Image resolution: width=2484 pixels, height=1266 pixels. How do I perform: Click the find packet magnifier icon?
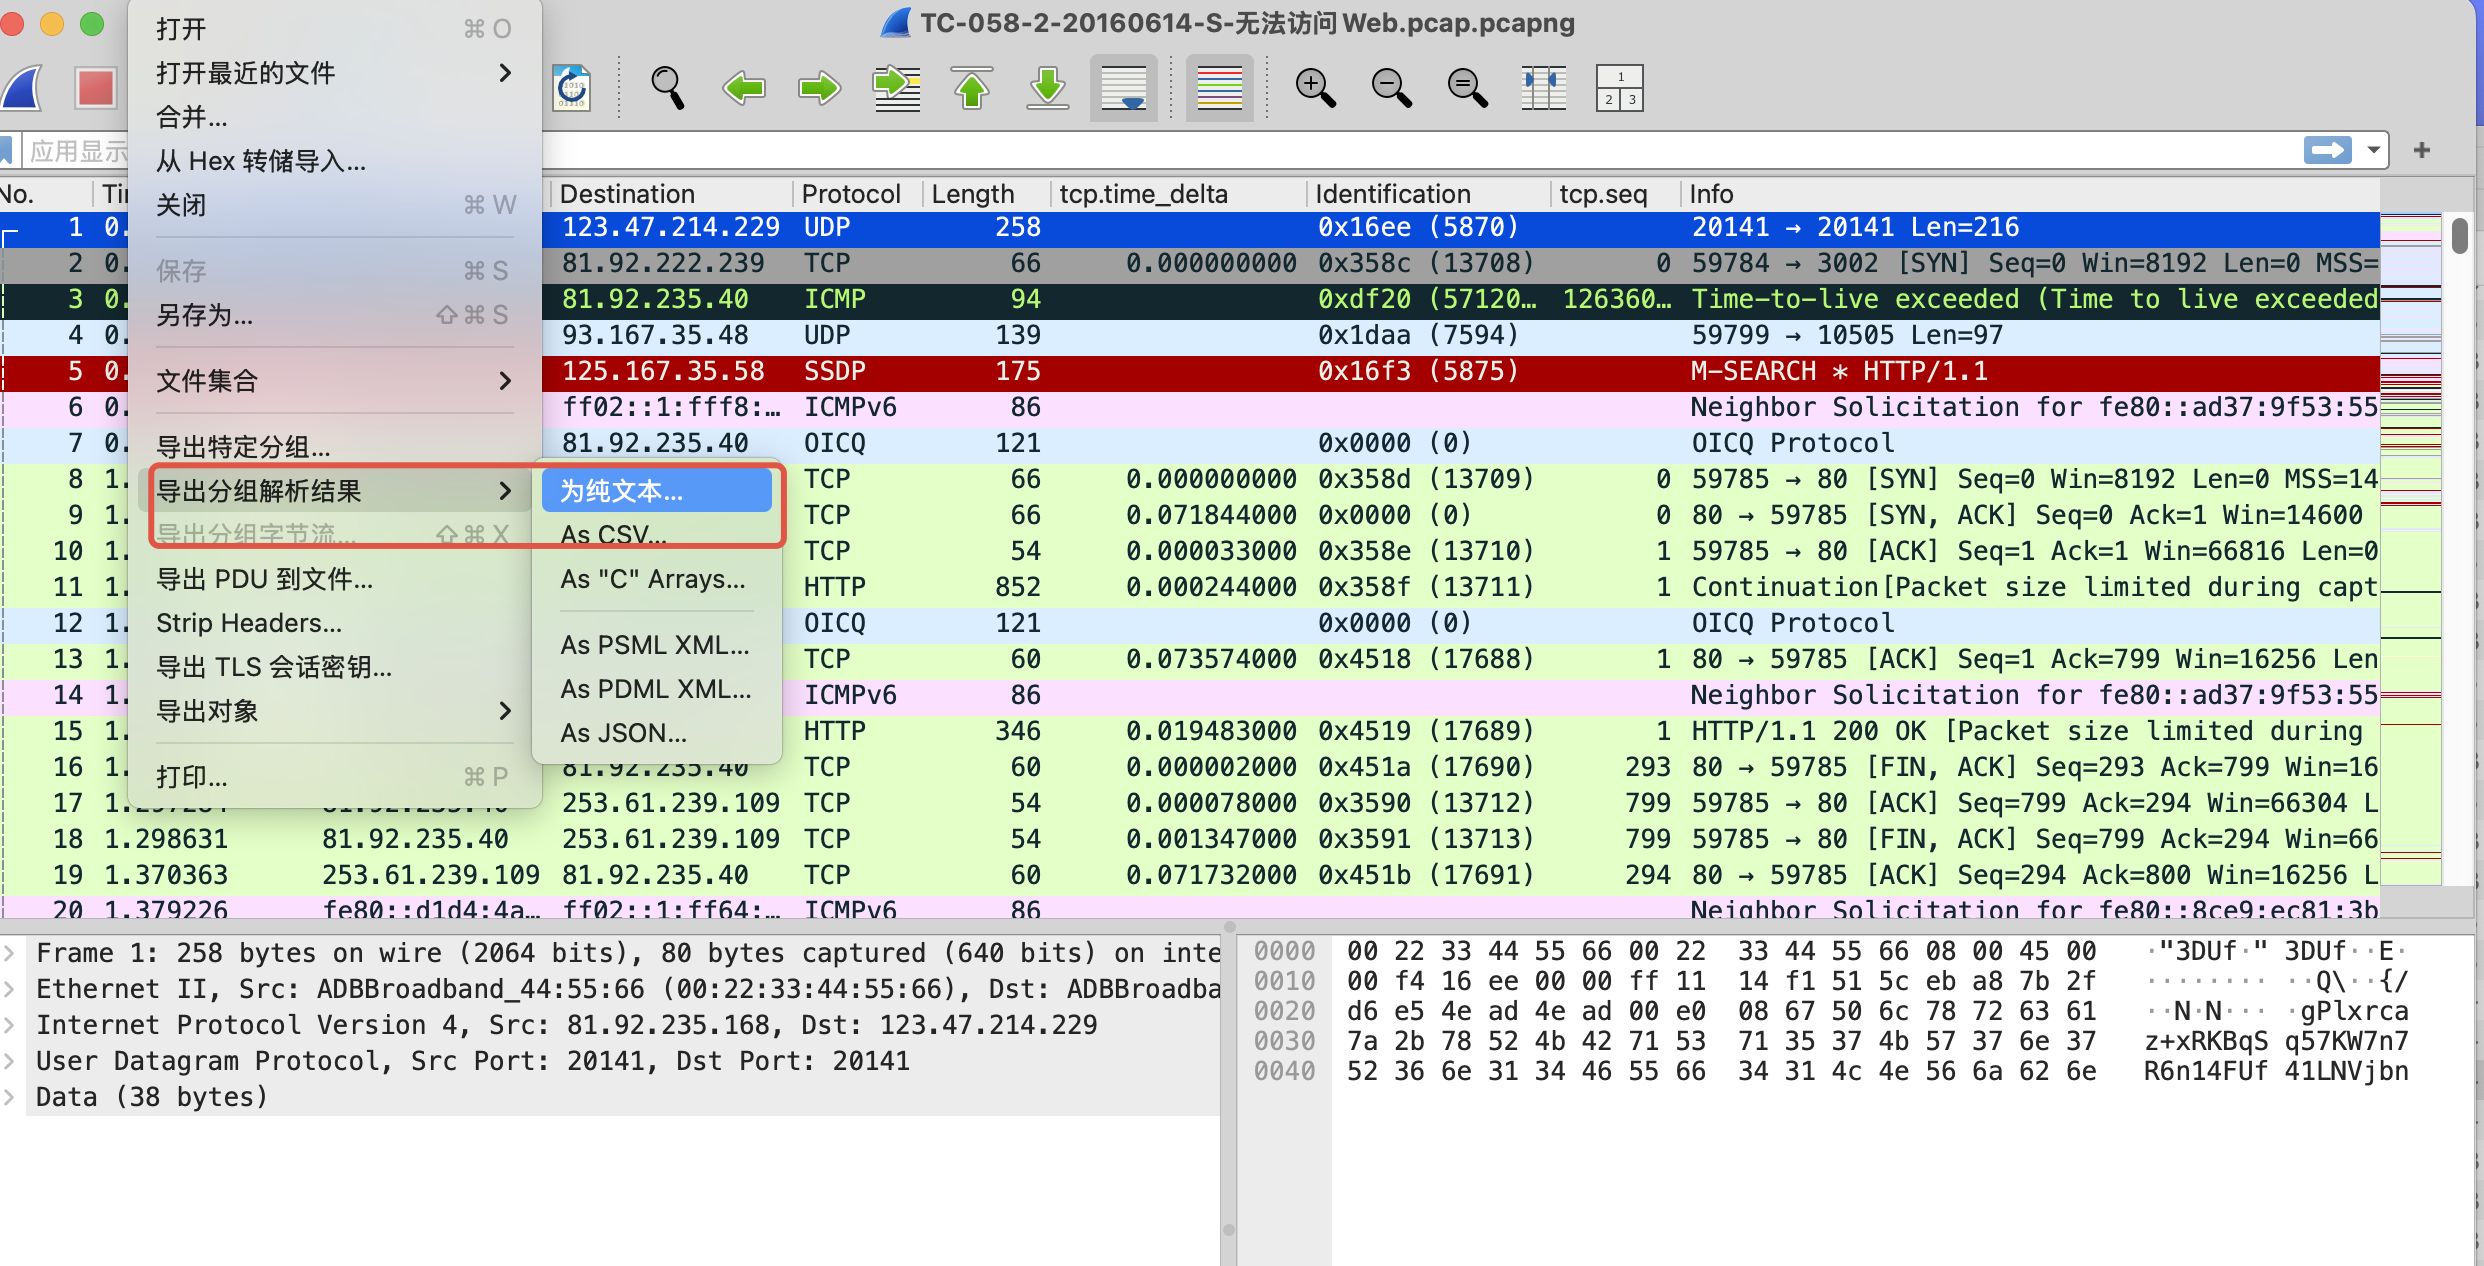point(667,88)
